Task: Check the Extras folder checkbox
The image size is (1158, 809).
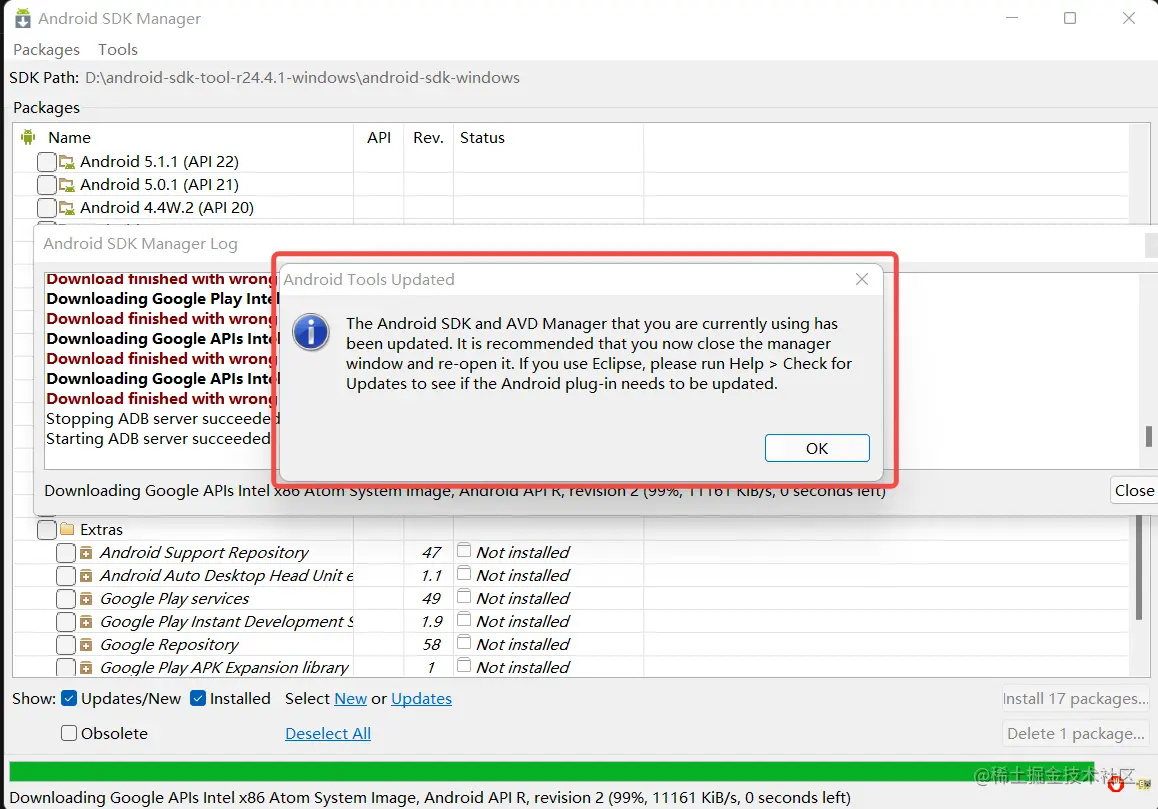Action: [x=47, y=530]
